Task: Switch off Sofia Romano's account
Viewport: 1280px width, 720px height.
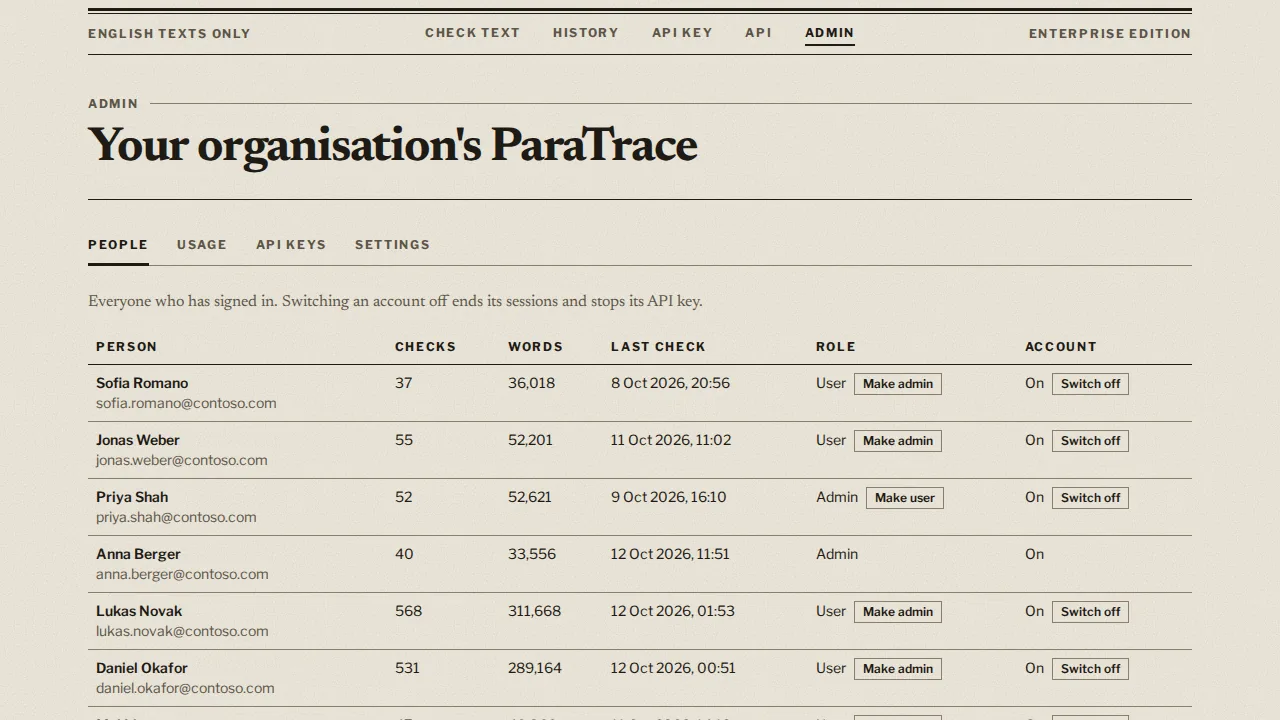Action: [1090, 384]
